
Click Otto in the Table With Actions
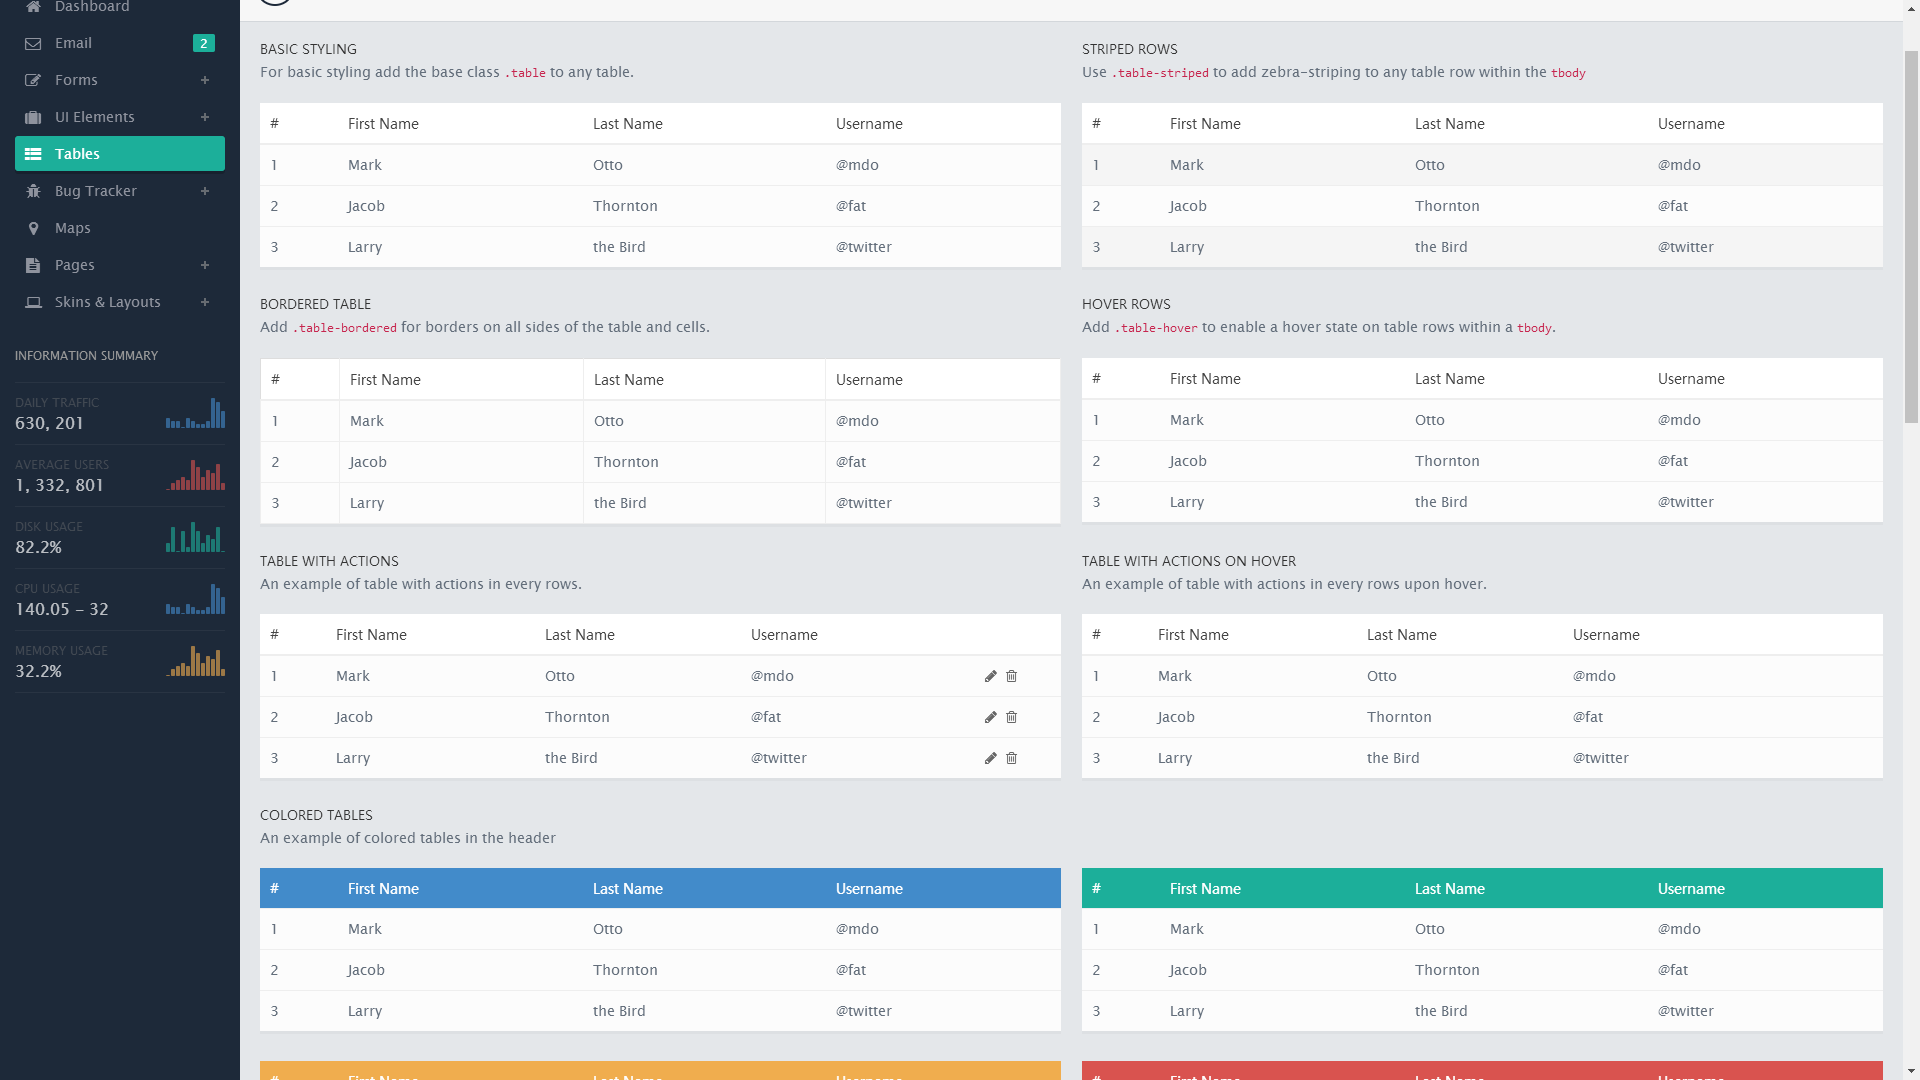coord(560,677)
